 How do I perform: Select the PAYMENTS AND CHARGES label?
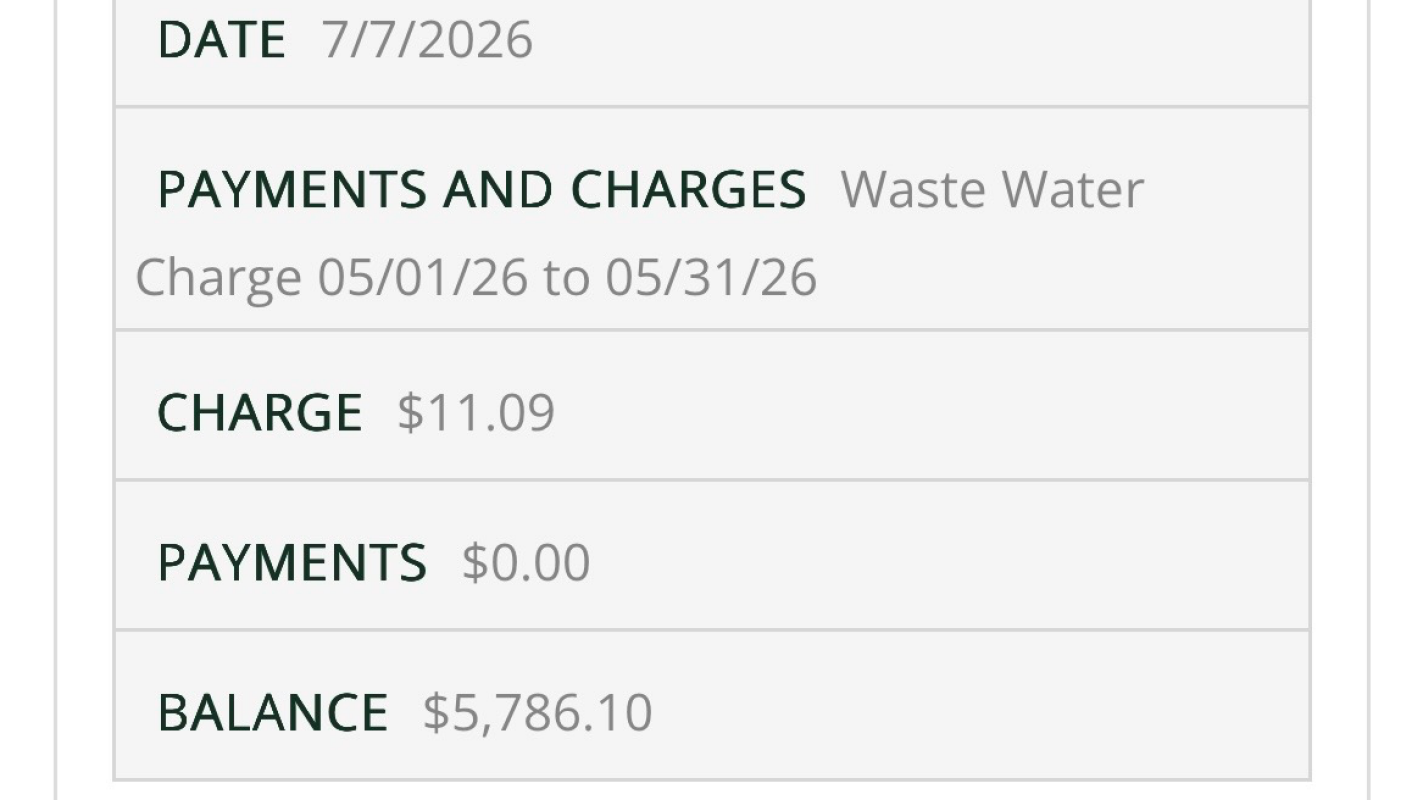click(482, 190)
